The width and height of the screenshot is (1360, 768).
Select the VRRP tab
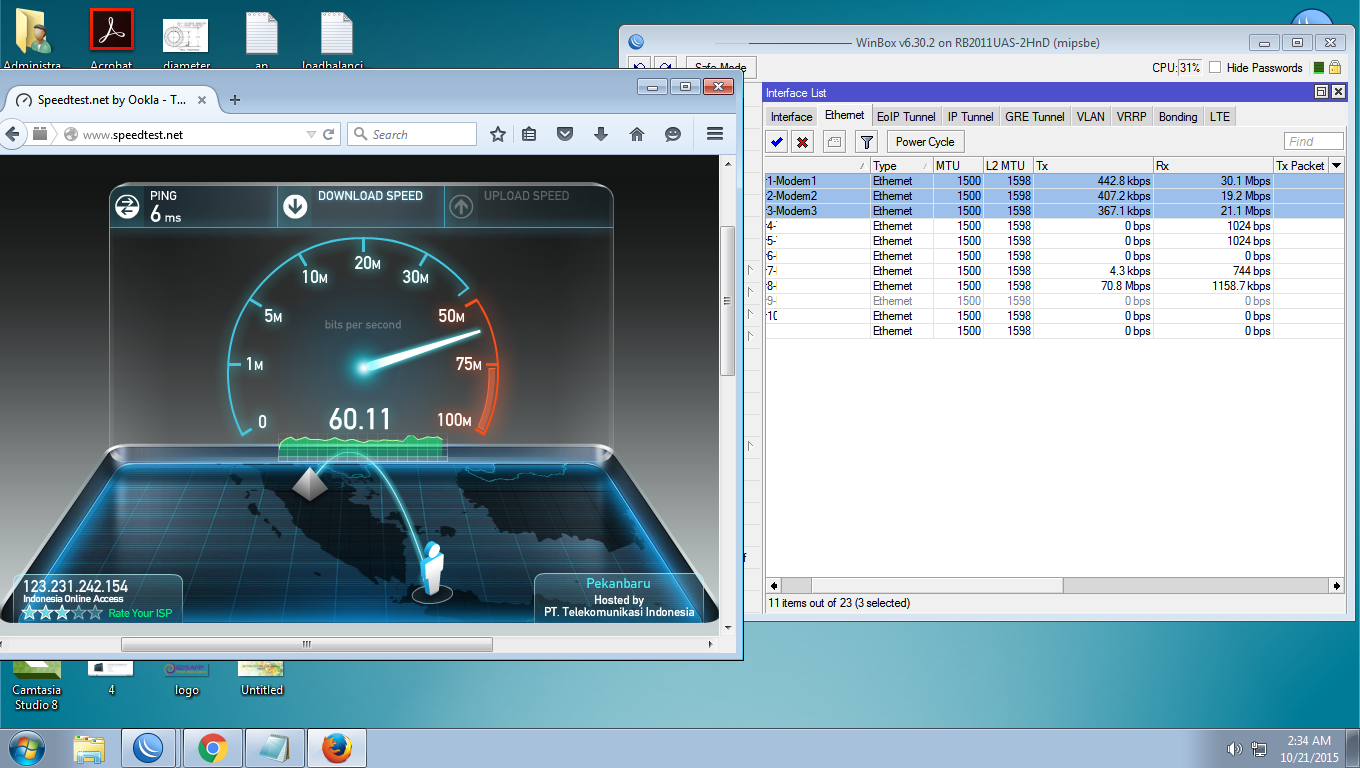click(x=1132, y=117)
